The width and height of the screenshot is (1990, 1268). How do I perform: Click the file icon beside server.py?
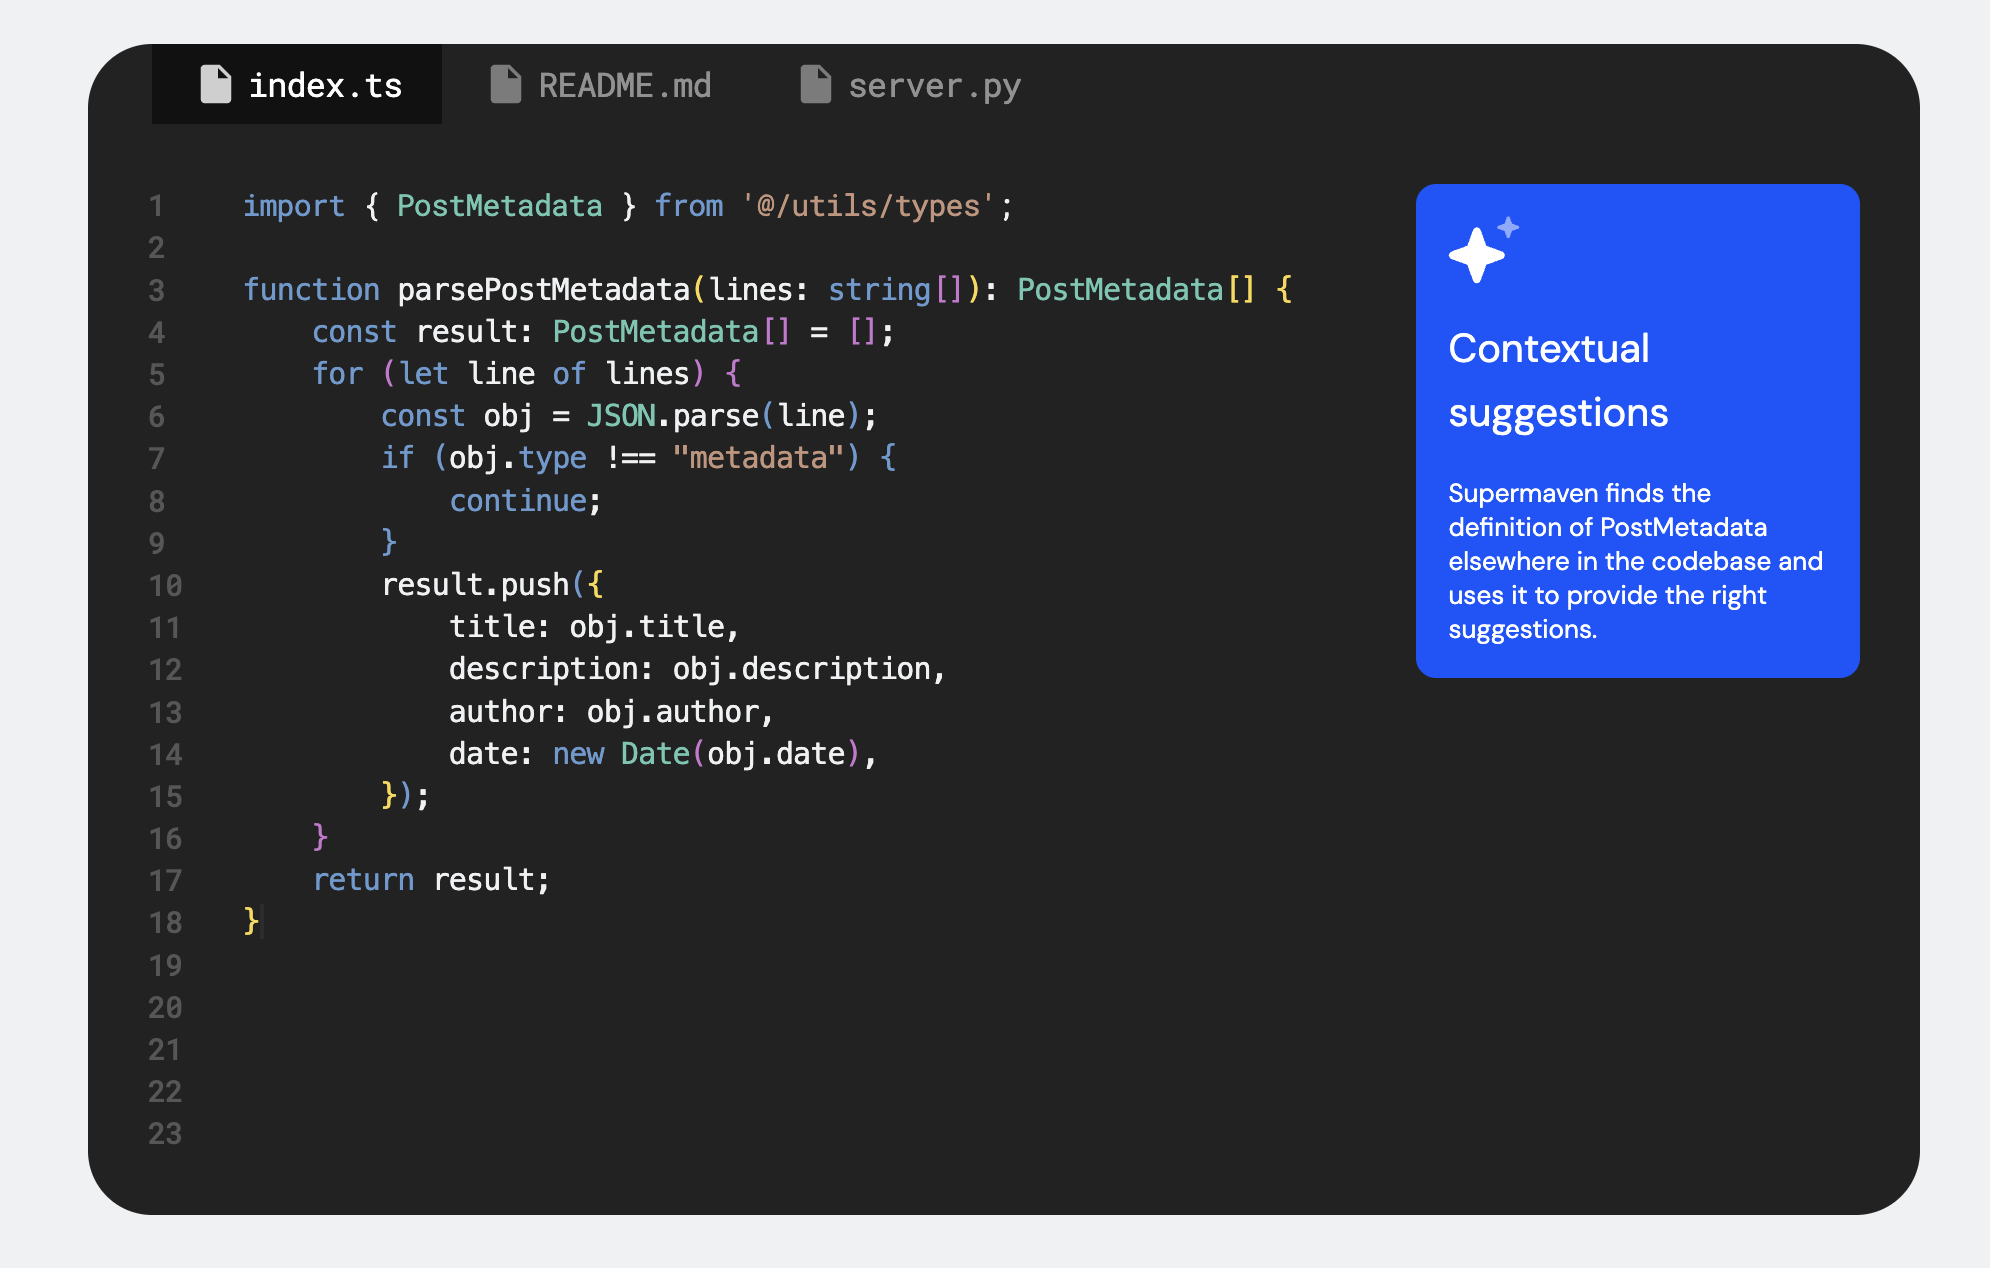(815, 84)
